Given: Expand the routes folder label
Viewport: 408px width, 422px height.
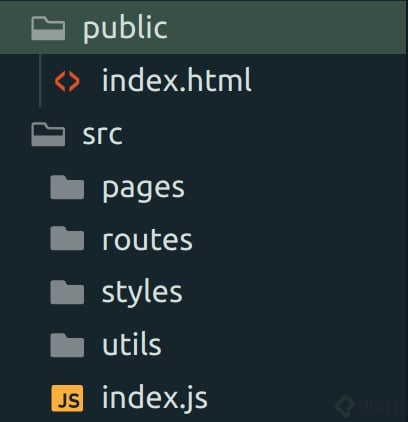Looking at the screenshot, I should (147, 240).
